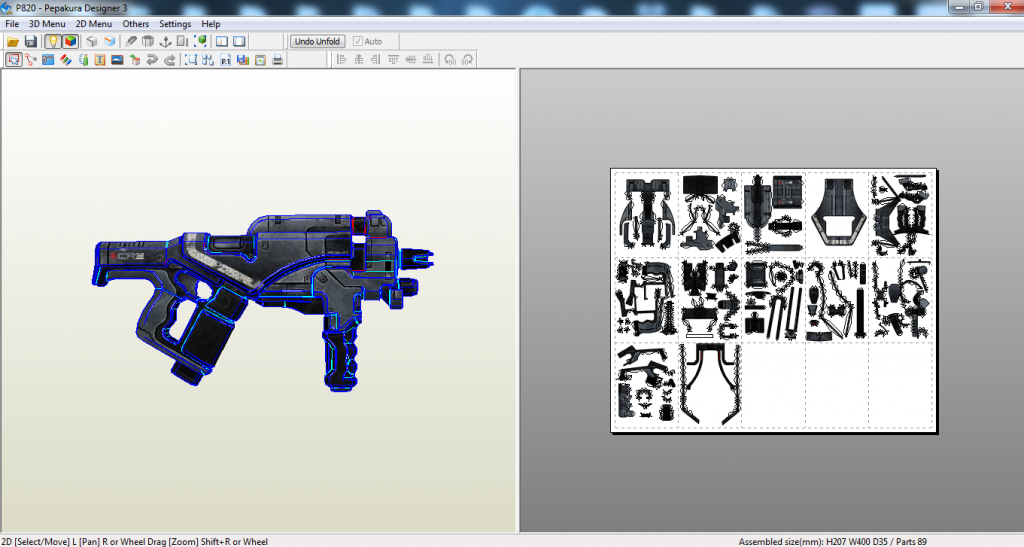Image resolution: width=1024 pixels, height=547 pixels.
Task: Click the align horizontal center icon
Action: (x=359, y=59)
